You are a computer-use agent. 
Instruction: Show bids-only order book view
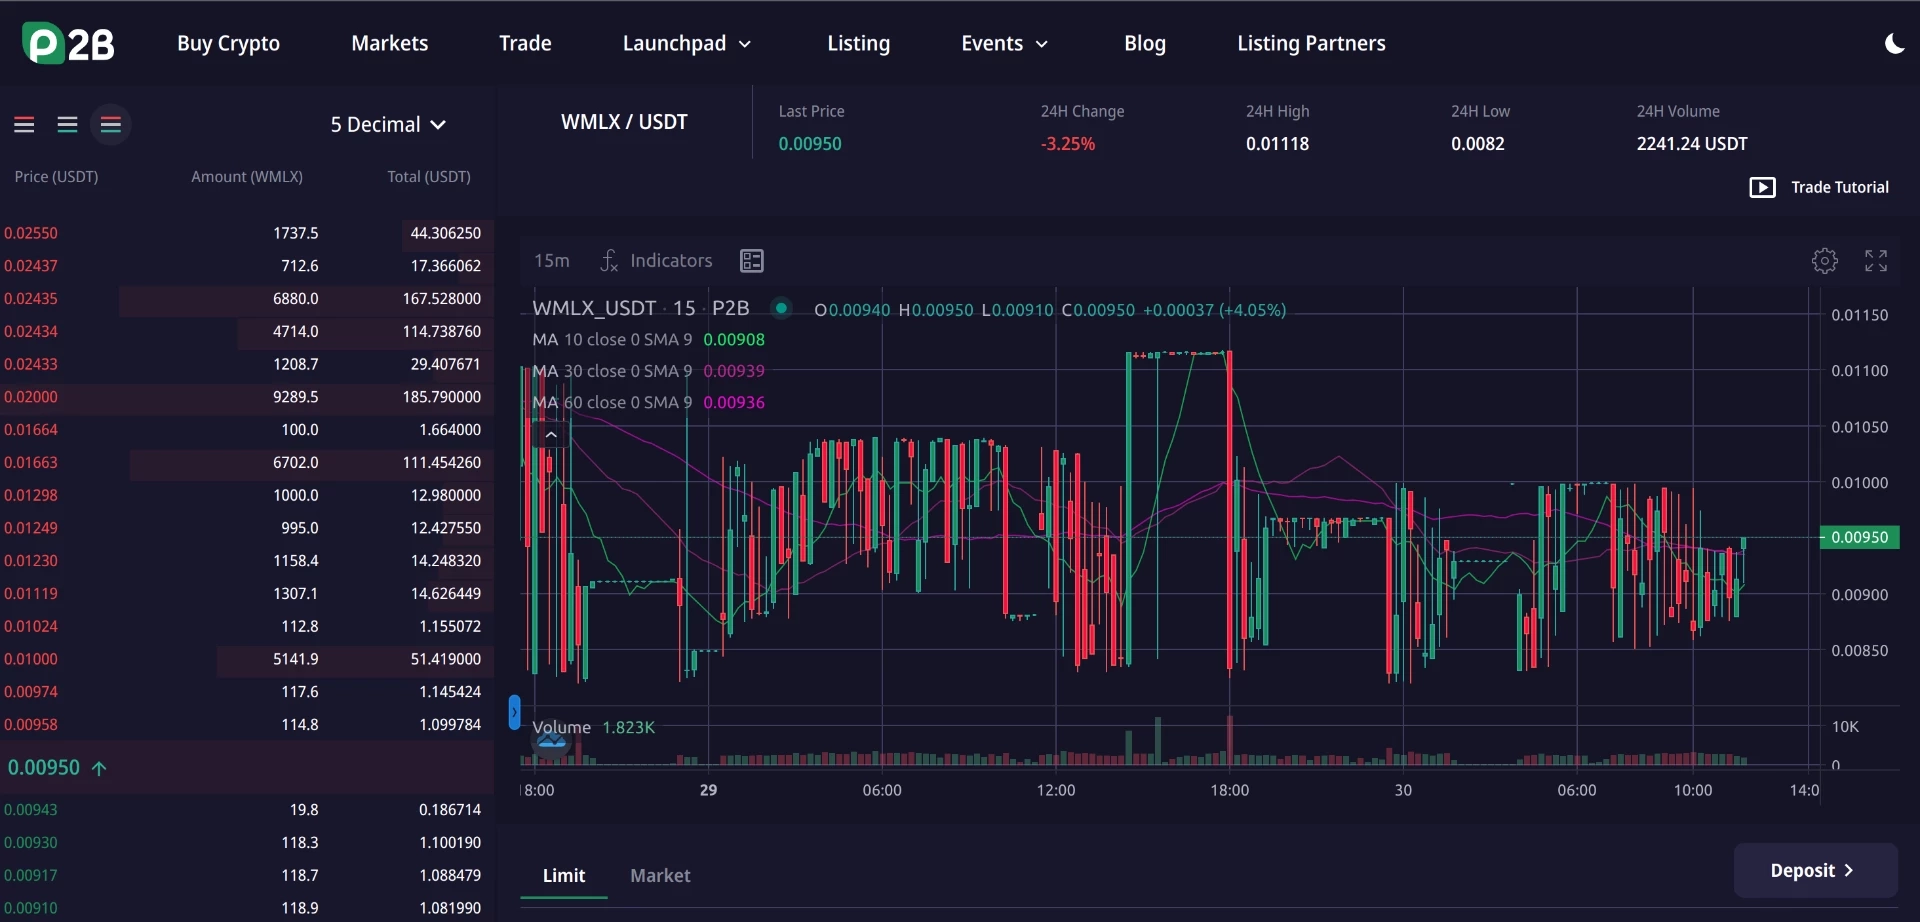pos(67,125)
